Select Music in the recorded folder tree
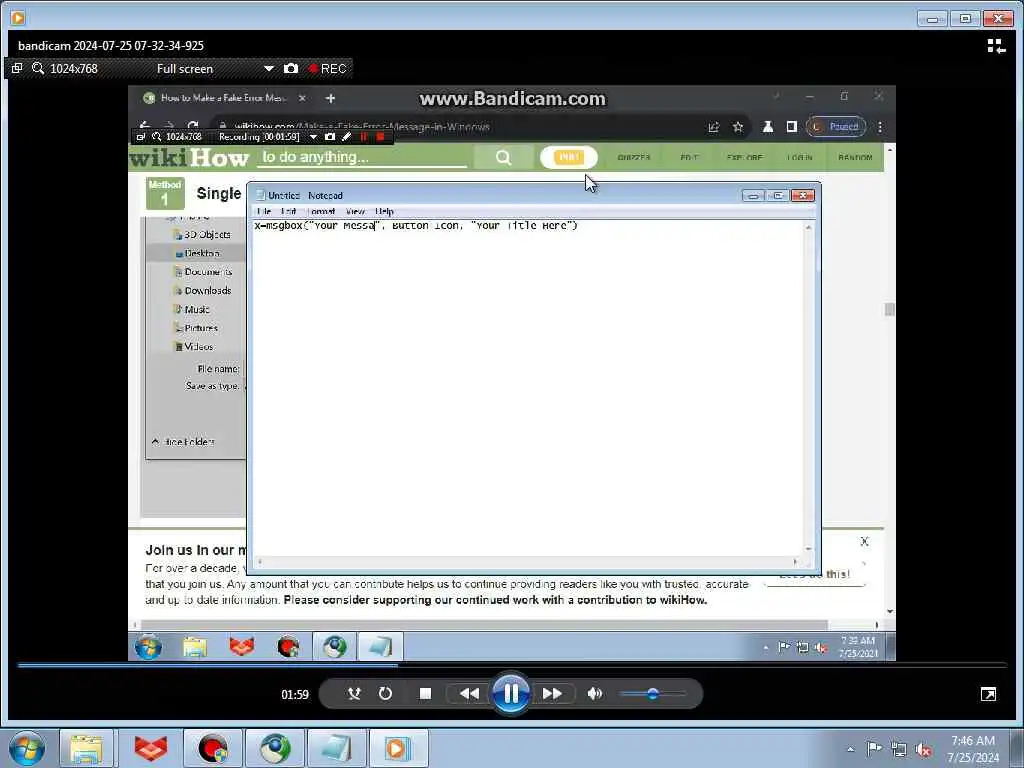This screenshot has width=1024, height=768. click(191, 309)
